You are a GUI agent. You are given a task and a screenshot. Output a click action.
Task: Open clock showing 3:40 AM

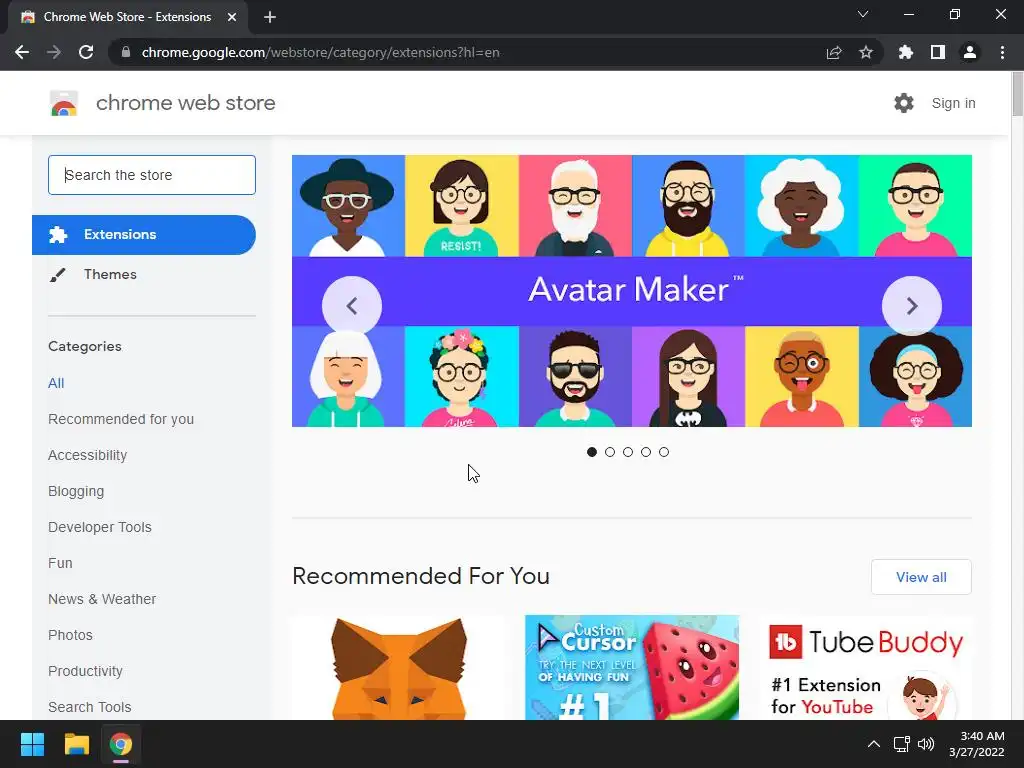(x=976, y=744)
